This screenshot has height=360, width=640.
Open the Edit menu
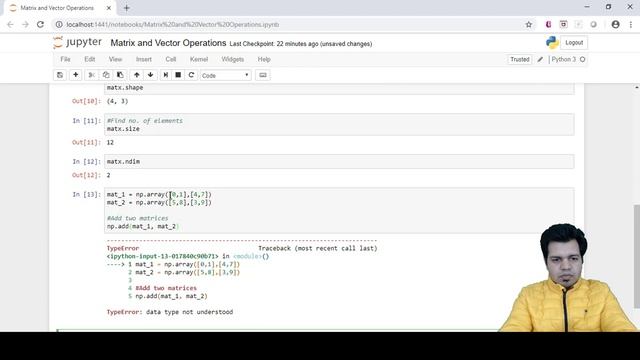point(89,60)
